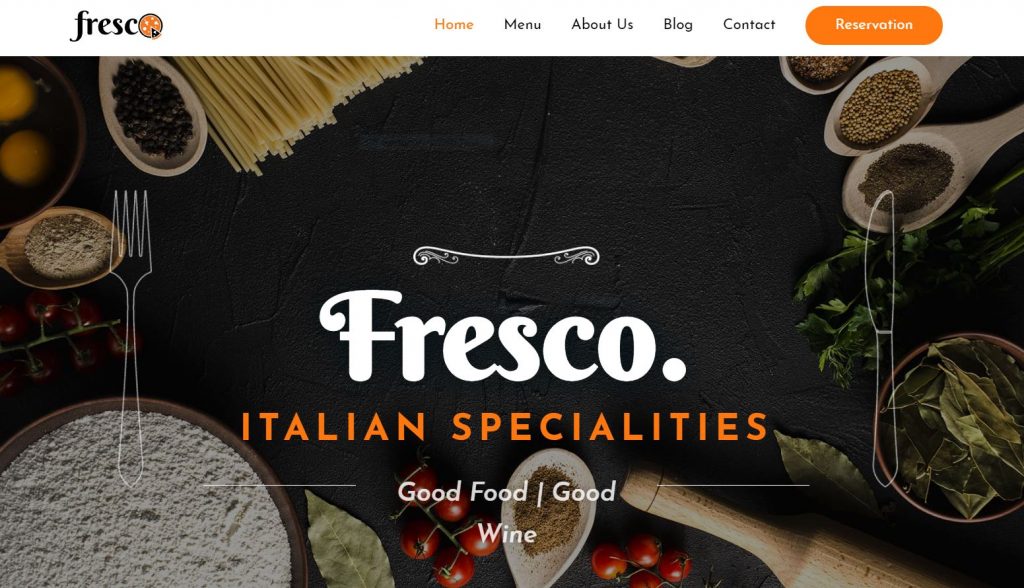Click the white knife outline illustration
Screen dimensions: 1024x588
tap(882, 338)
